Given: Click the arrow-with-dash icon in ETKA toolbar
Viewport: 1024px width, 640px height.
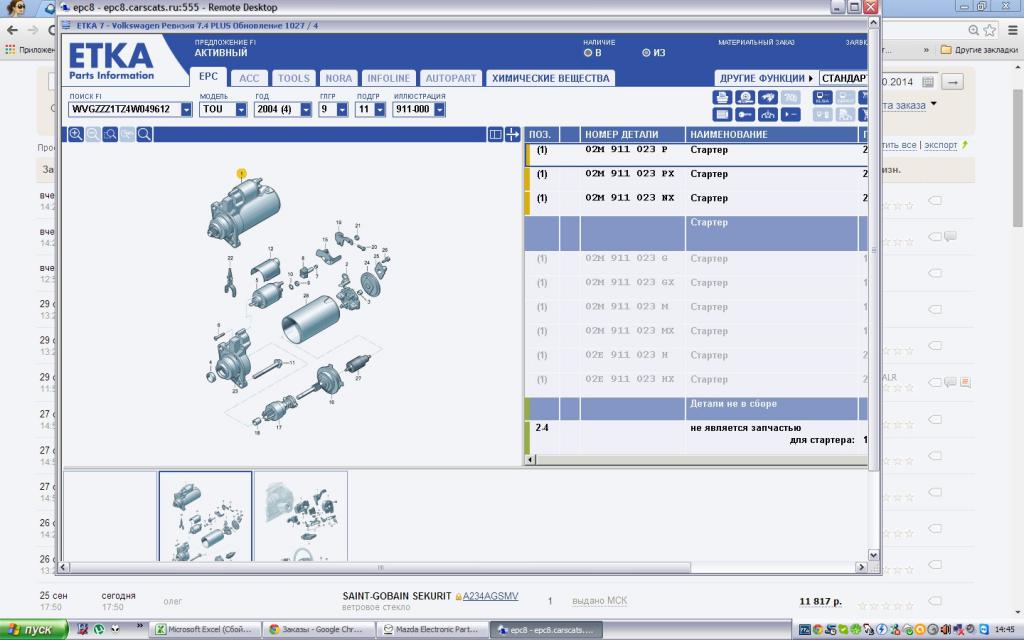Looking at the screenshot, I should coord(790,114).
